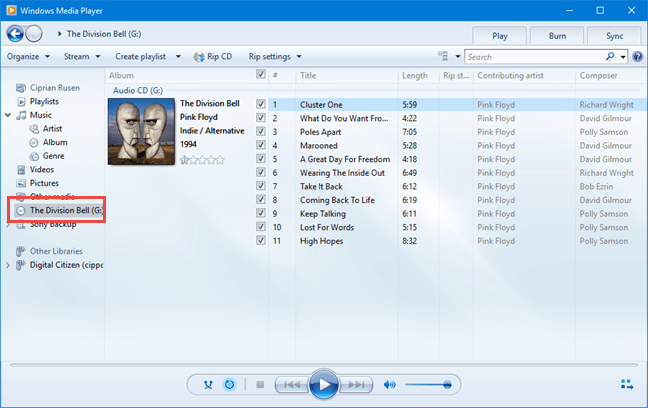Image resolution: width=648 pixels, height=408 pixels.
Task: Sort by Contributing artist column header
Action: pos(524,76)
